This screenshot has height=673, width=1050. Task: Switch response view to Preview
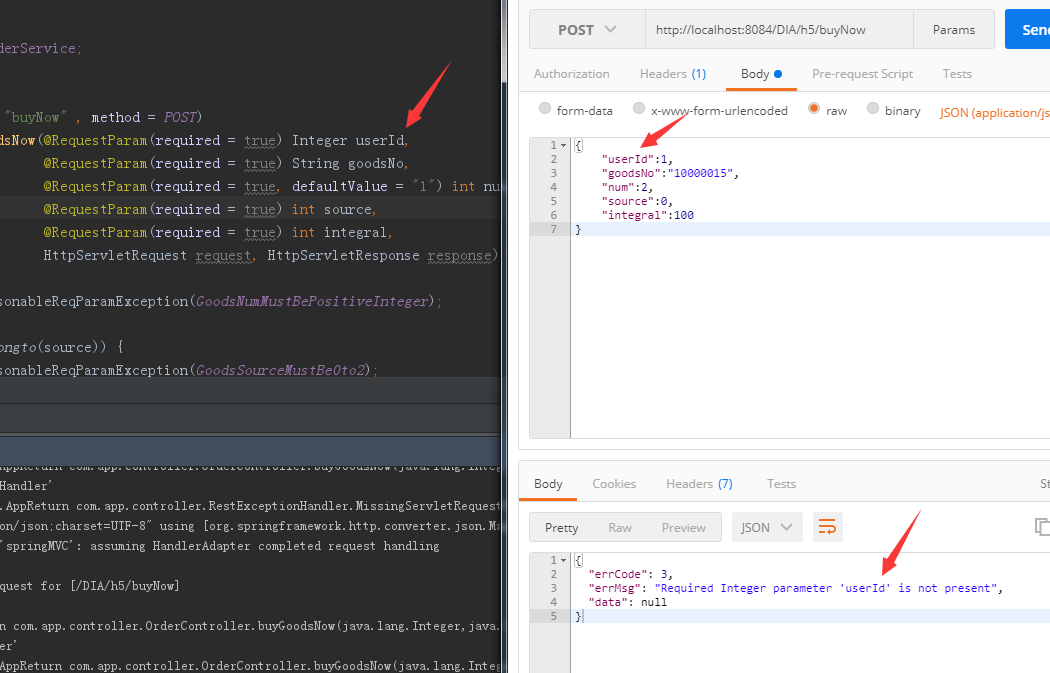683,527
